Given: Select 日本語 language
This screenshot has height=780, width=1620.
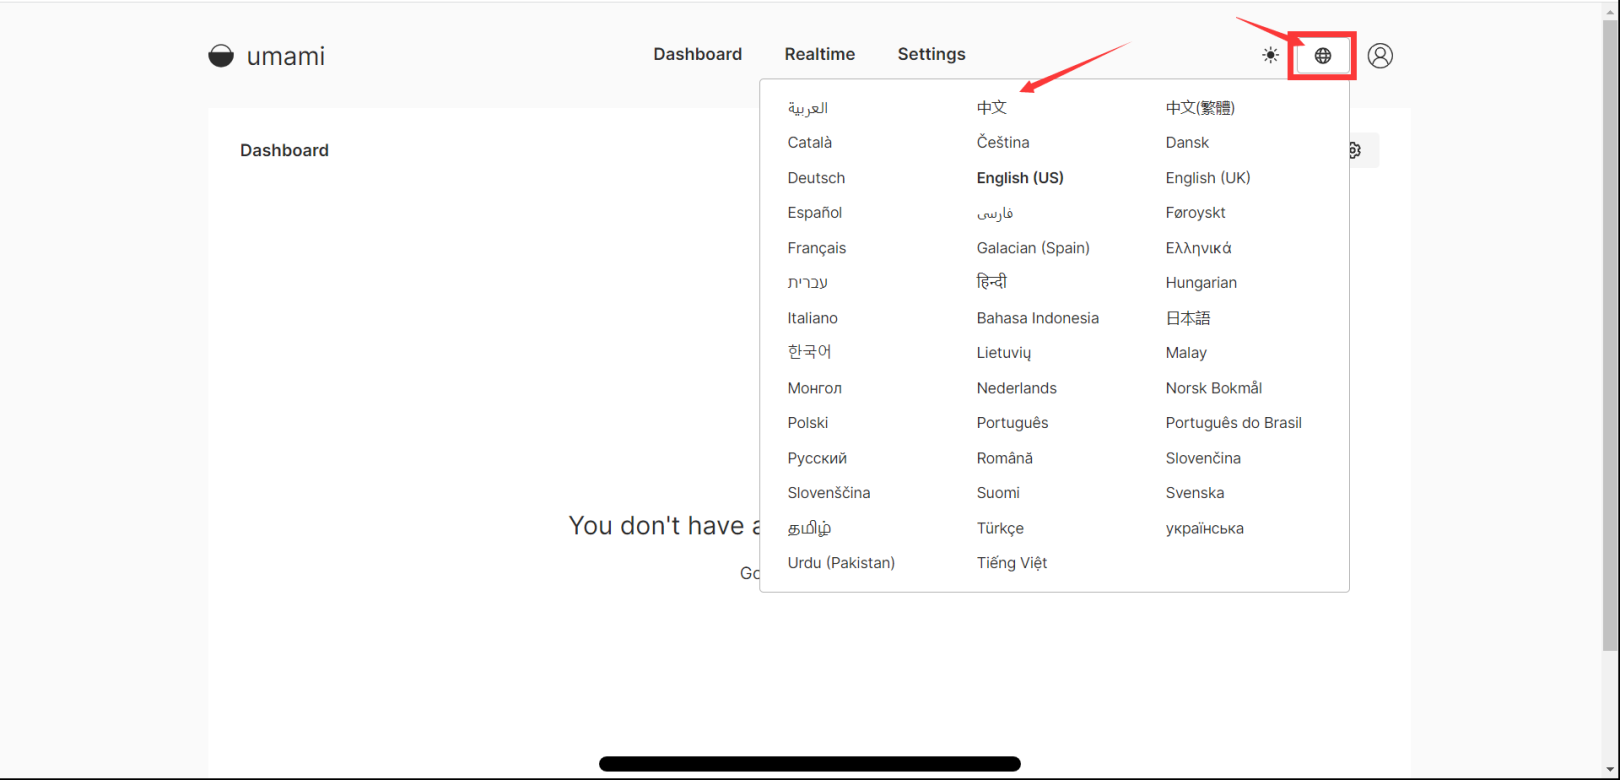Looking at the screenshot, I should point(1187,318).
